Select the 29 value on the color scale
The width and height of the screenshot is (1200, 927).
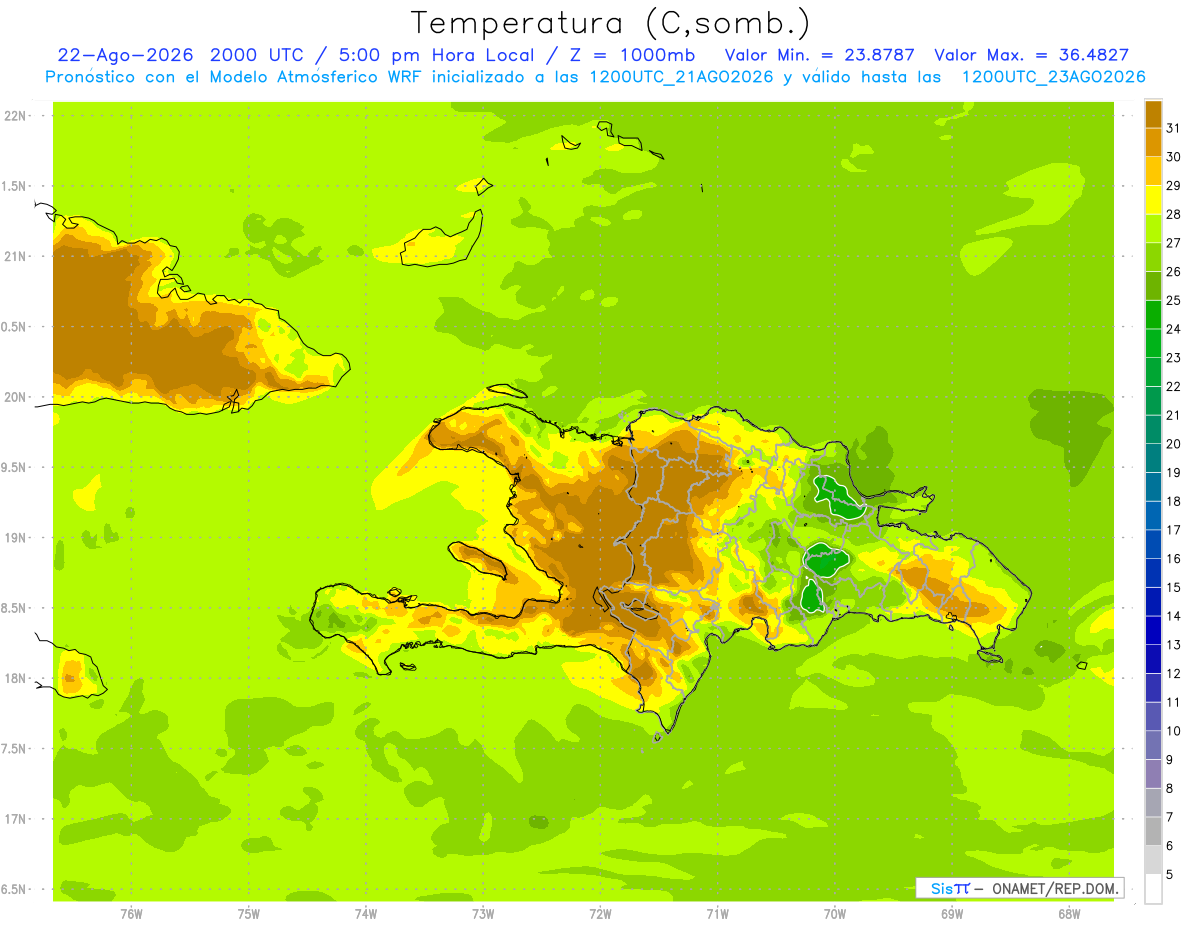tap(1173, 185)
